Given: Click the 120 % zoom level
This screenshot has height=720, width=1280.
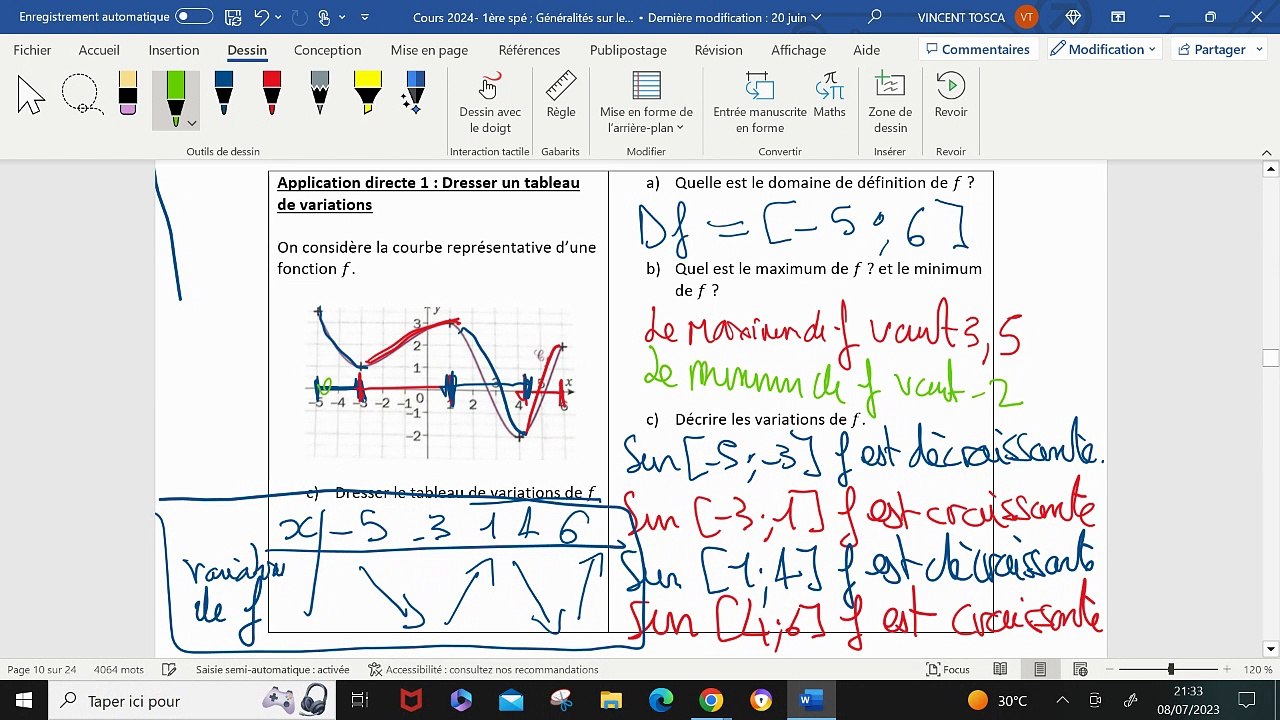Looking at the screenshot, I should 1258,670.
